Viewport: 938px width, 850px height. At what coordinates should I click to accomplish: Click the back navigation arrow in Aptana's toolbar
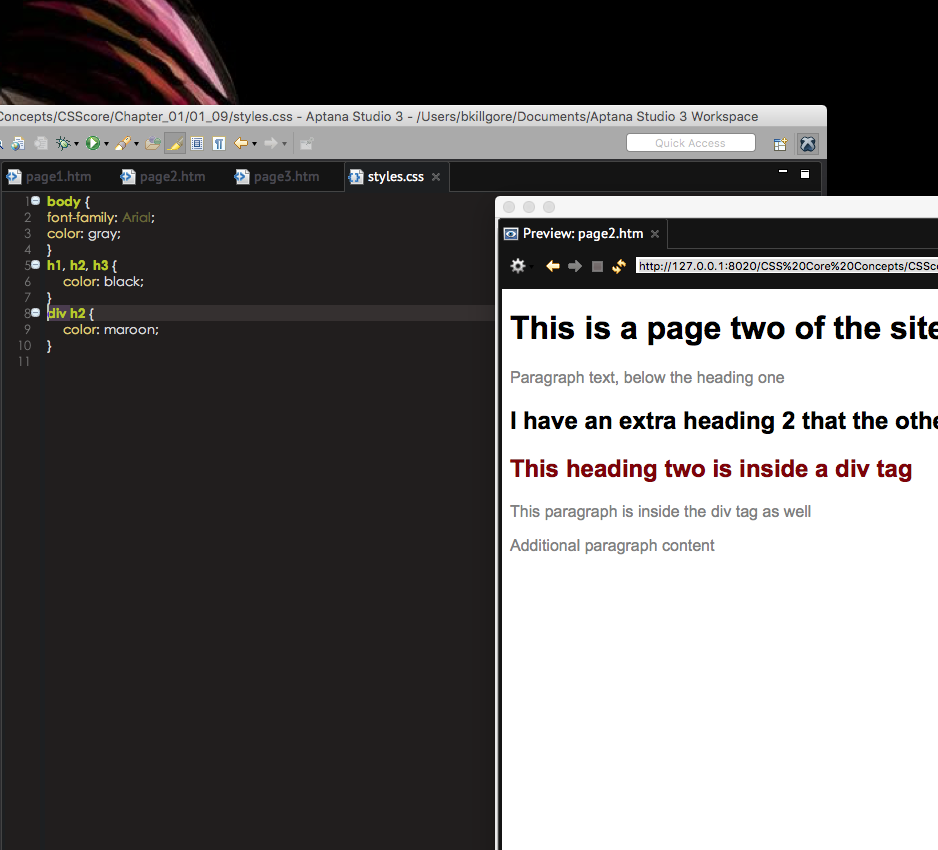click(242, 143)
